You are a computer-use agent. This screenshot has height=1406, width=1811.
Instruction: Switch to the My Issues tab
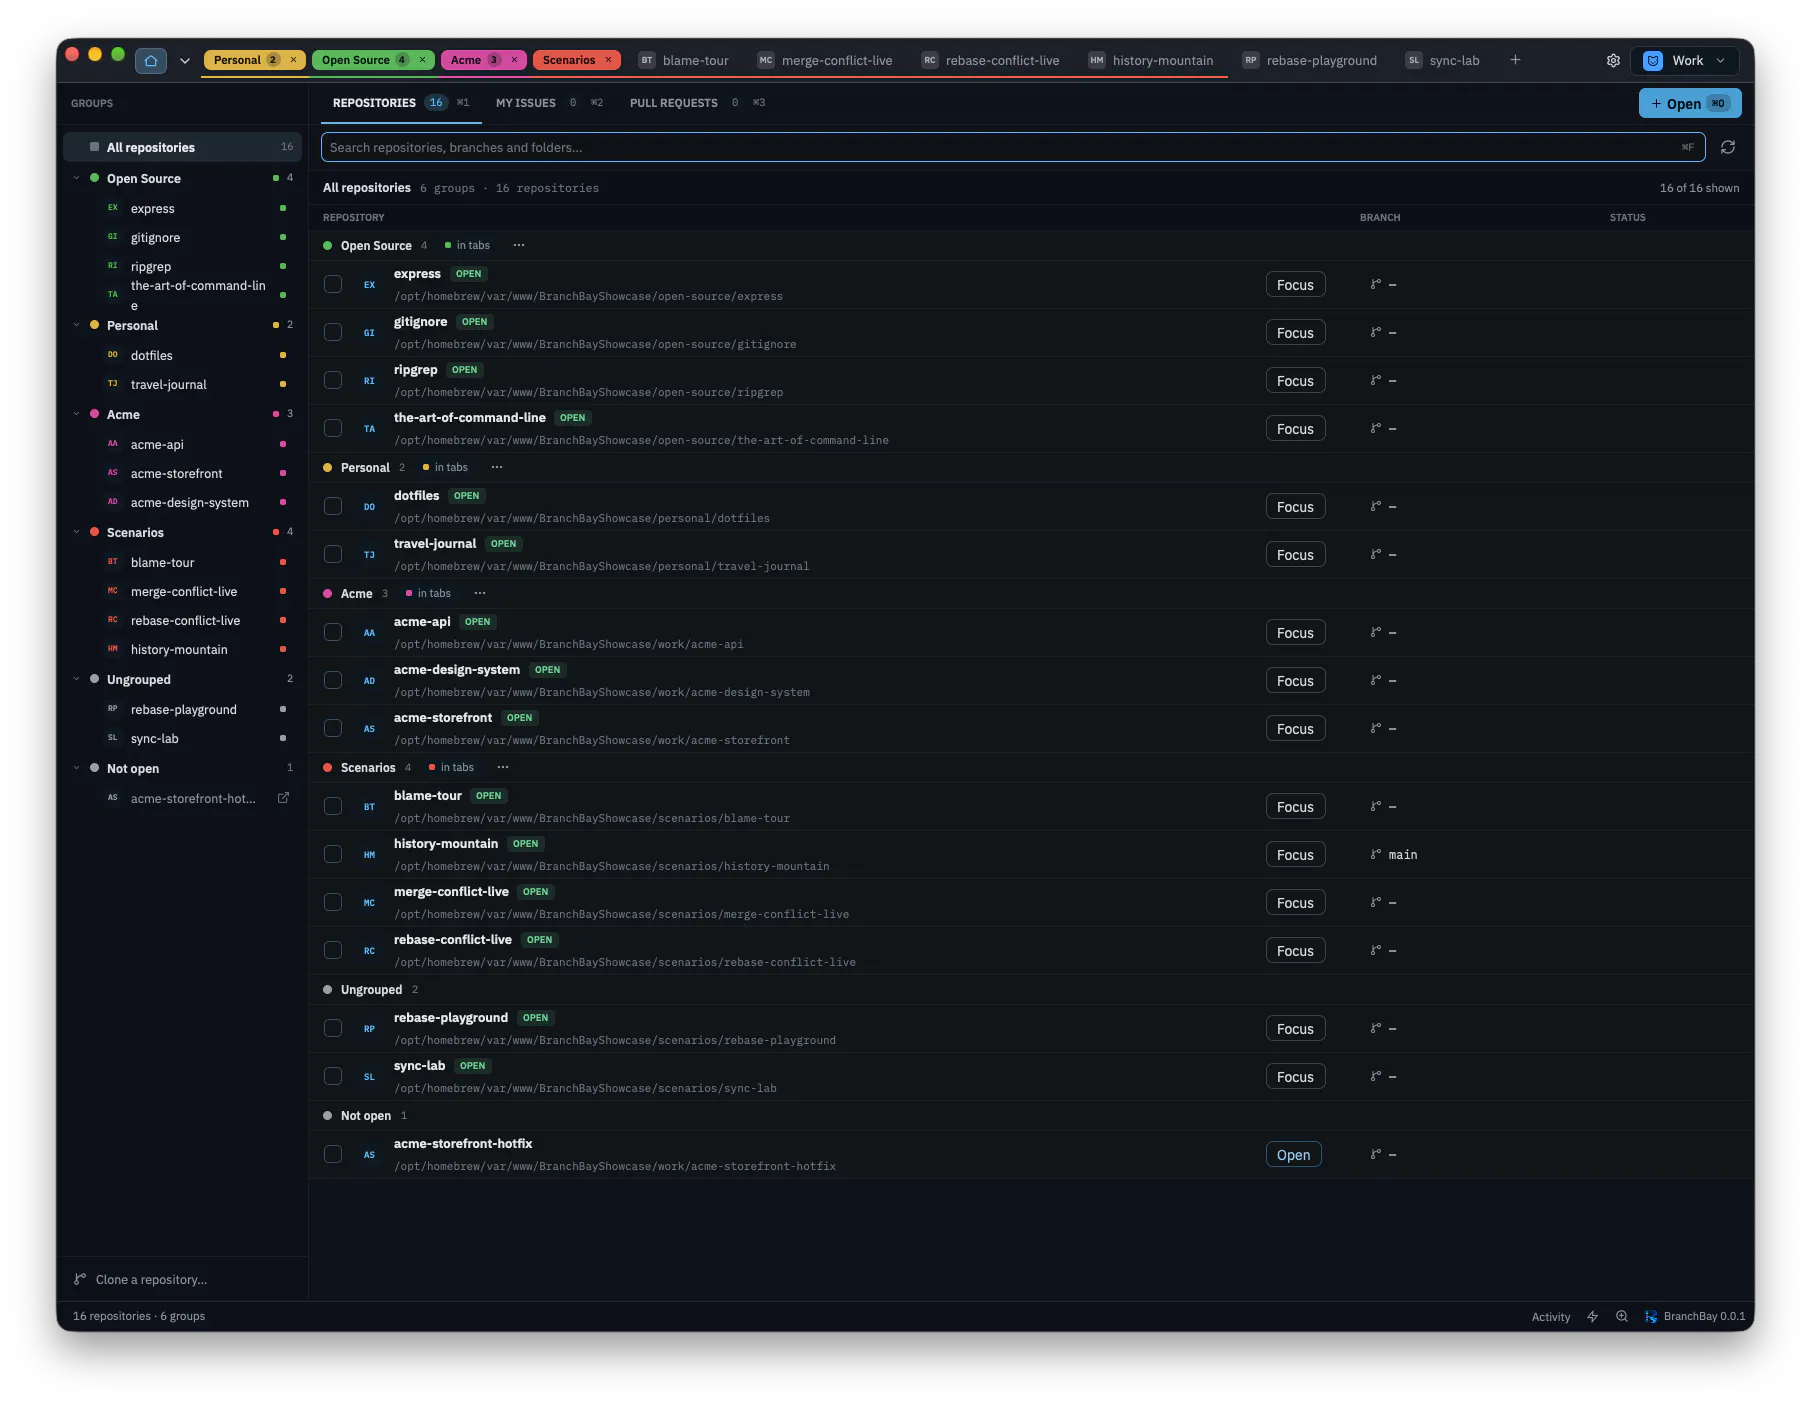(x=549, y=103)
